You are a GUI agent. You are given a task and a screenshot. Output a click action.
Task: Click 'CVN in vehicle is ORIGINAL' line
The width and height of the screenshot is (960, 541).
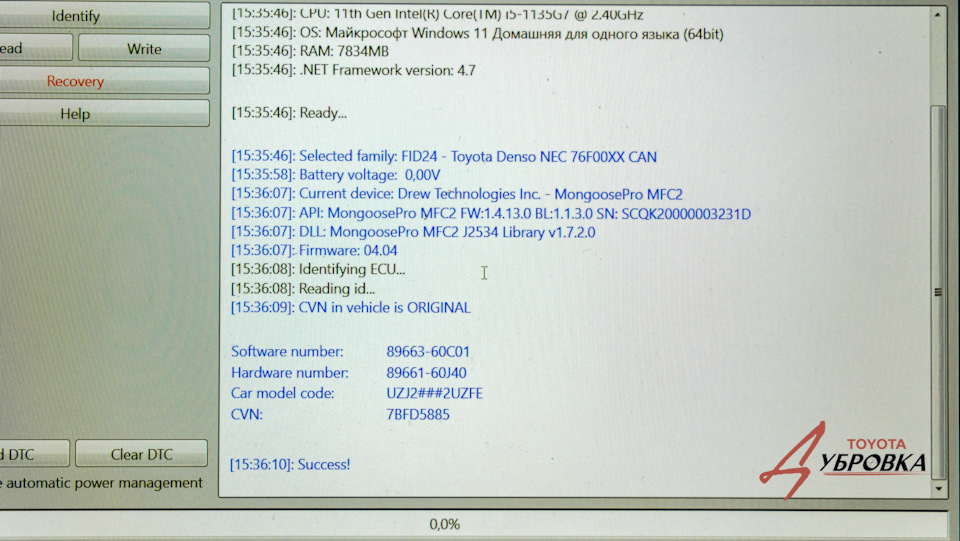[351, 307]
